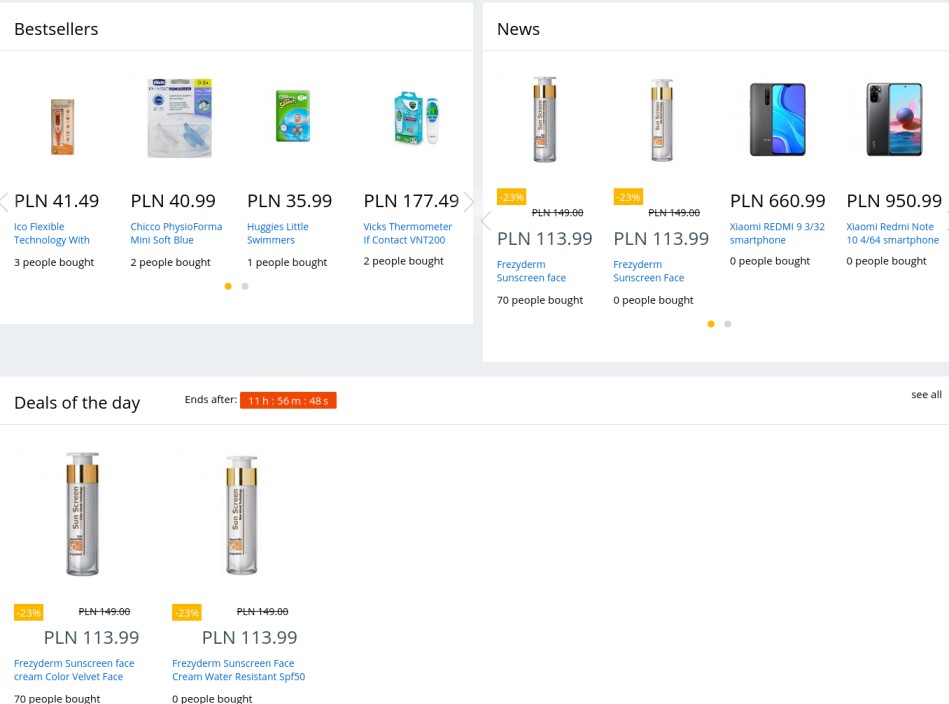
Task: Open Xiaomi Redmi Note 10 phone image
Action: [x=895, y=119]
